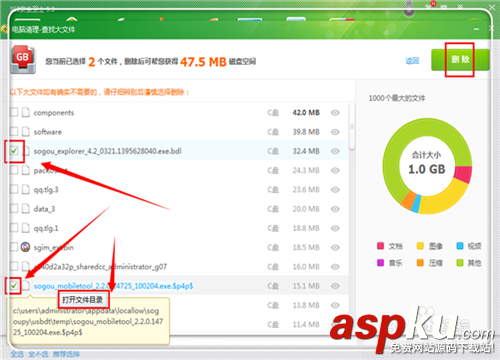Viewport: 500px width, 360px height.
Task: Tick the checkbox for sgim bin file
Action: click(x=14, y=247)
